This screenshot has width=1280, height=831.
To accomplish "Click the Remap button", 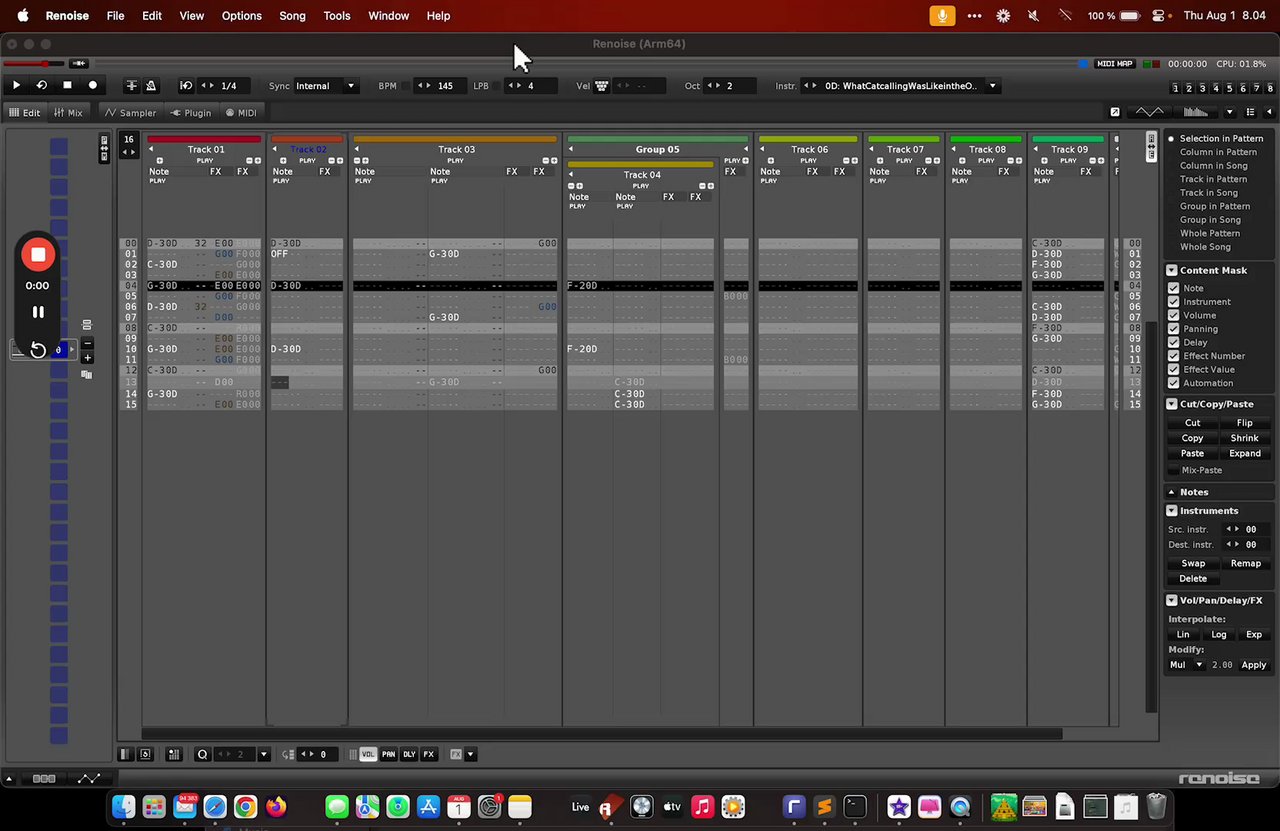I will coord(1246,563).
